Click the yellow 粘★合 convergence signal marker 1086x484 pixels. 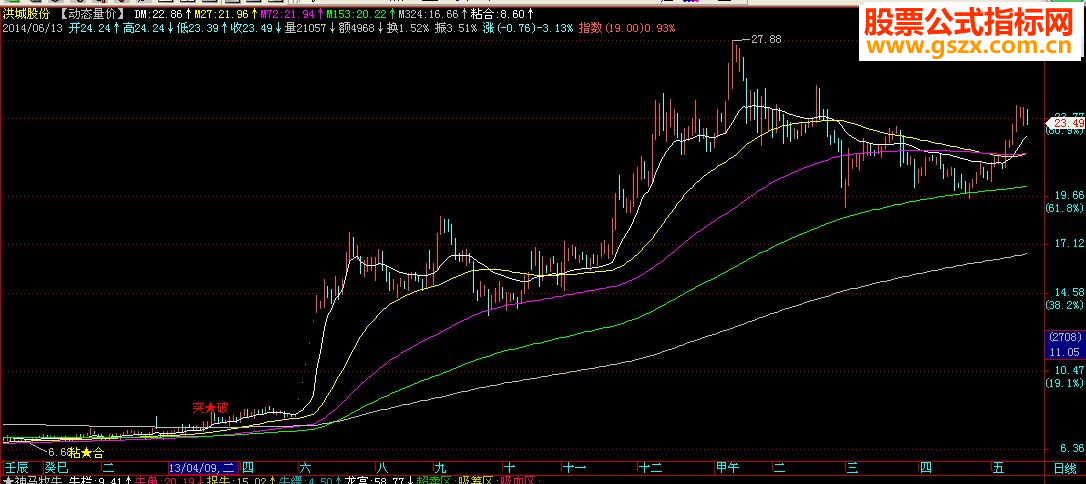(86, 454)
